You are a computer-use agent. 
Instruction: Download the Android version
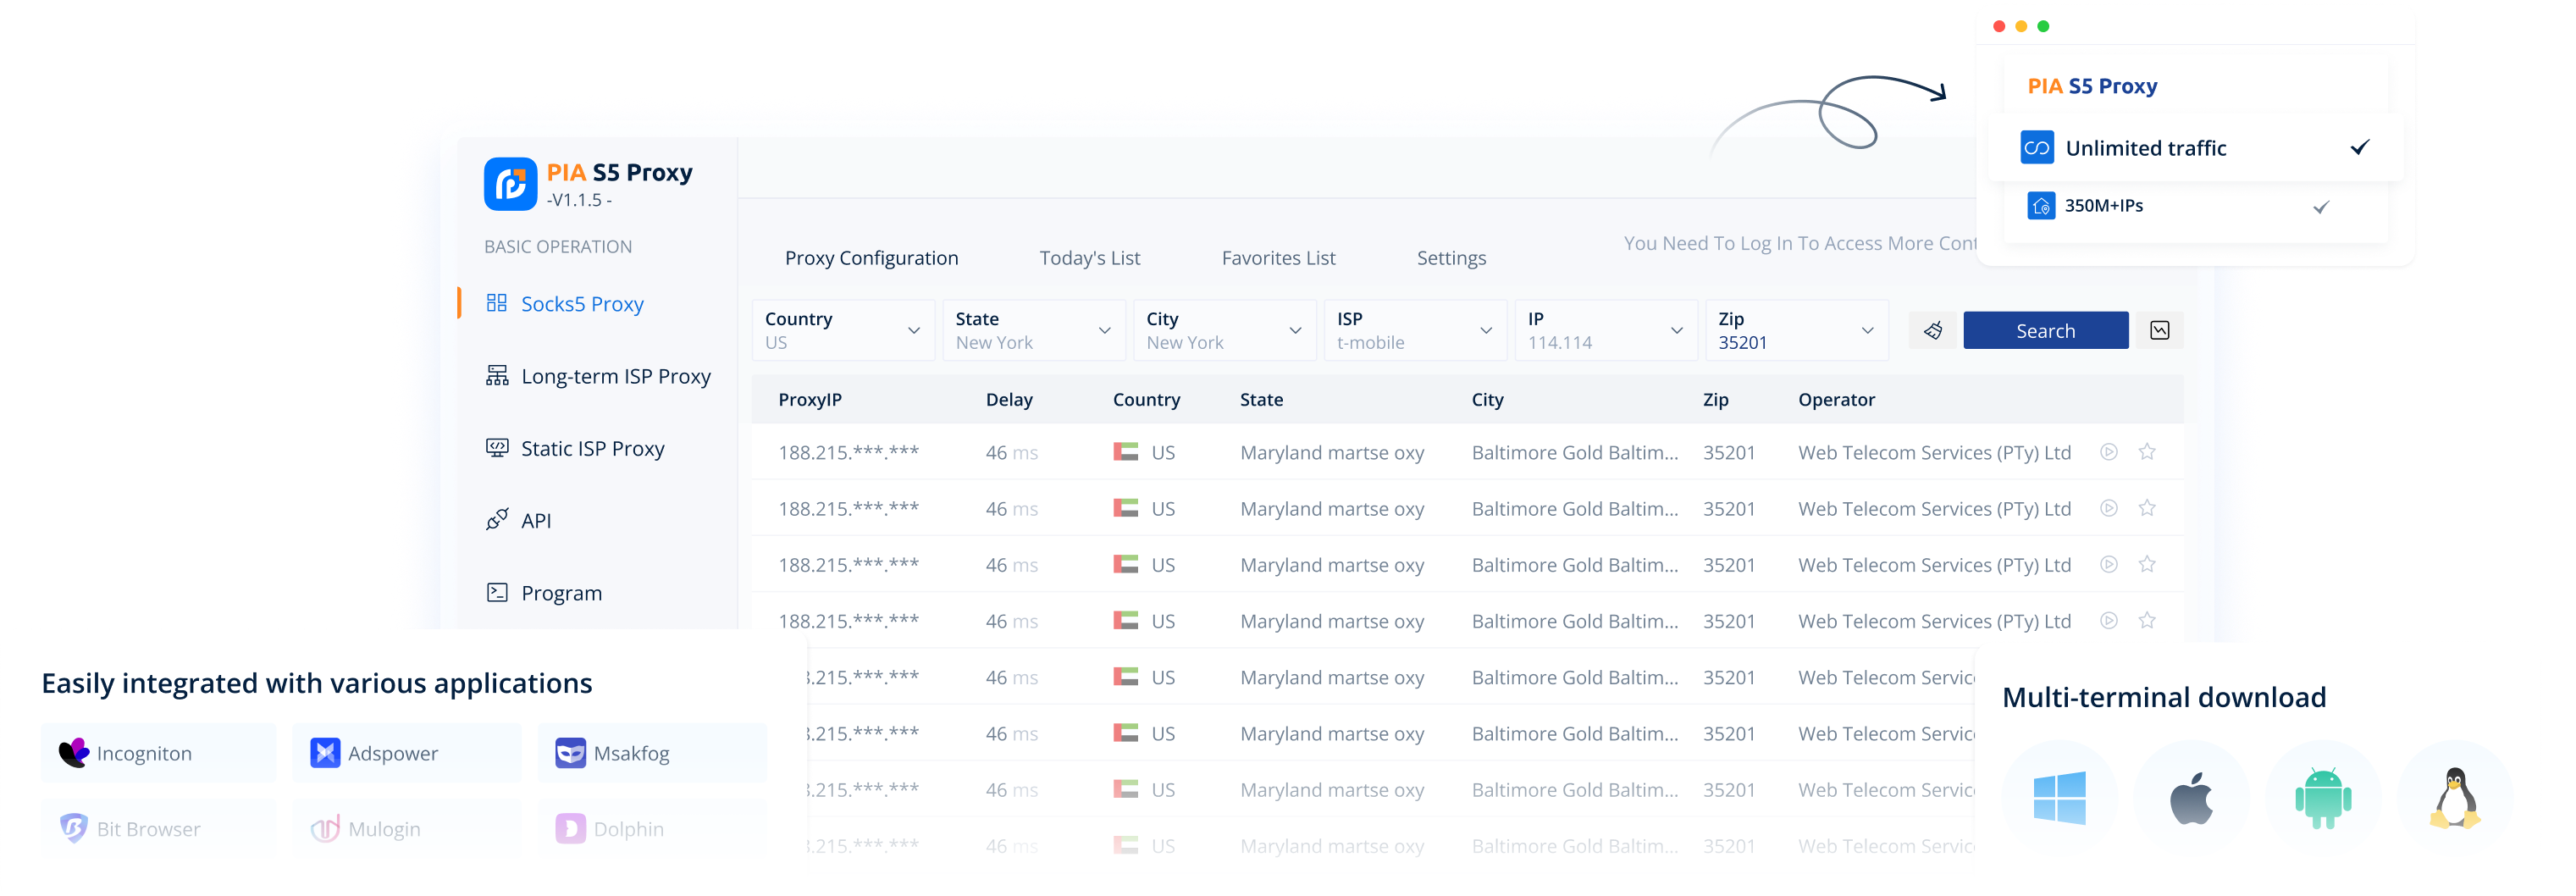coord(2323,797)
